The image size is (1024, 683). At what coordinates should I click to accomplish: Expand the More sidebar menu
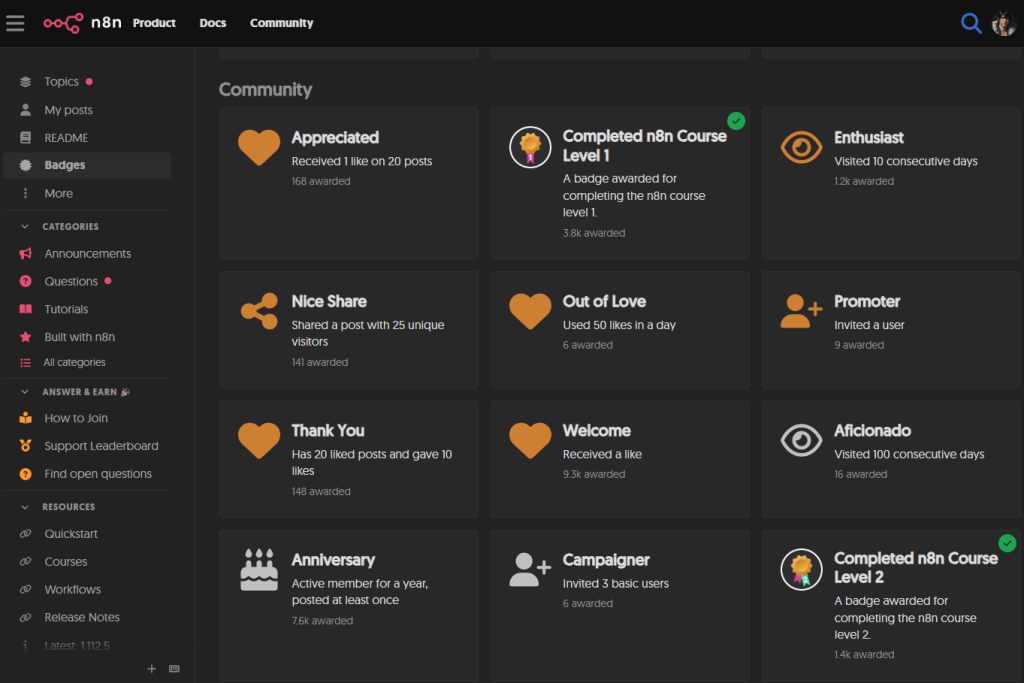[58, 193]
